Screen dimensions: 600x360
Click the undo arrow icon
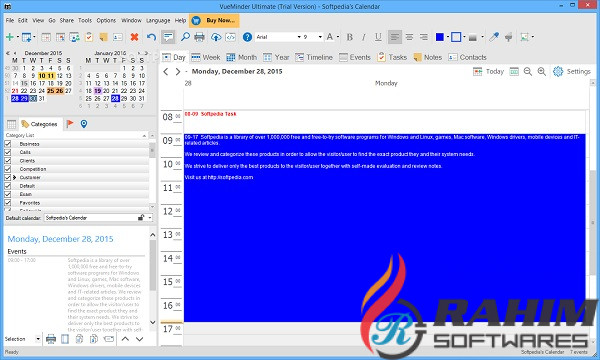click(x=152, y=37)
